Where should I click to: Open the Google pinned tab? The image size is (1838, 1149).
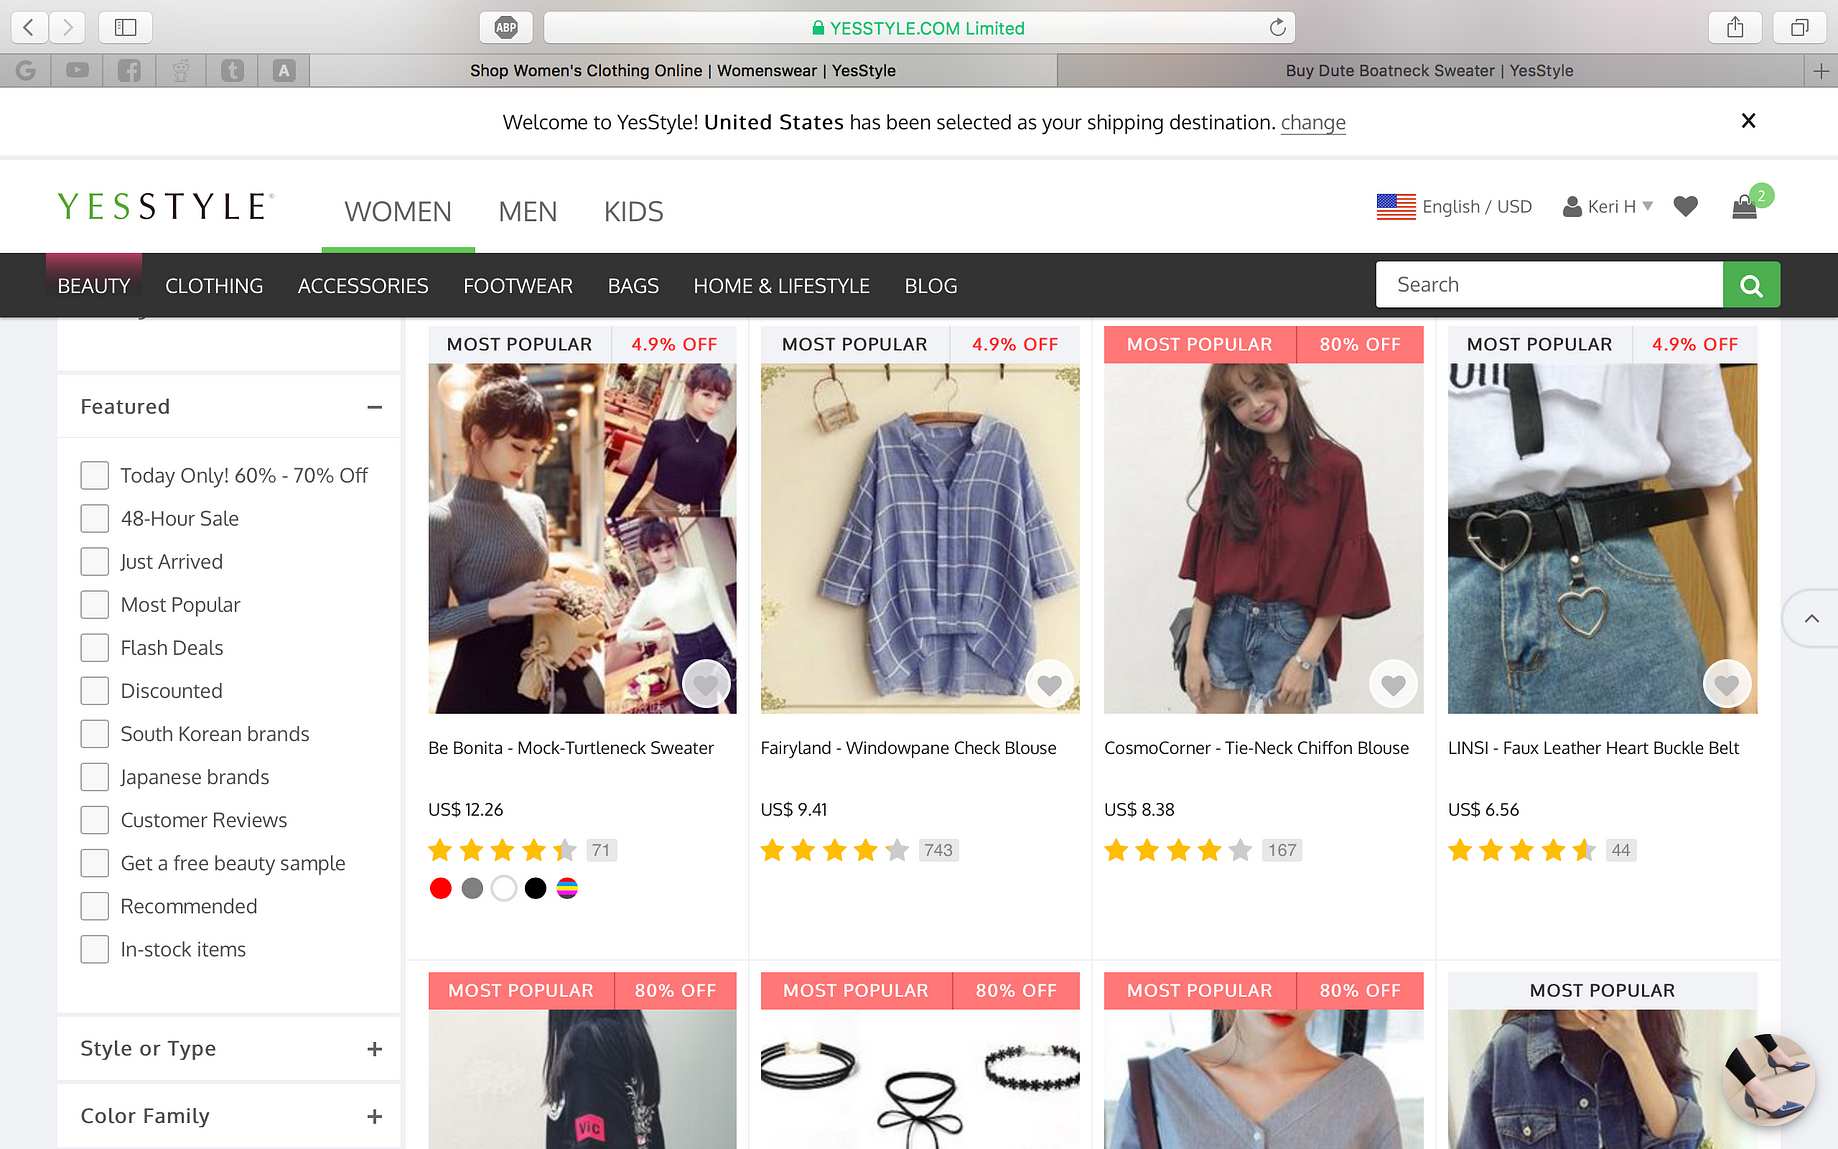26,70
